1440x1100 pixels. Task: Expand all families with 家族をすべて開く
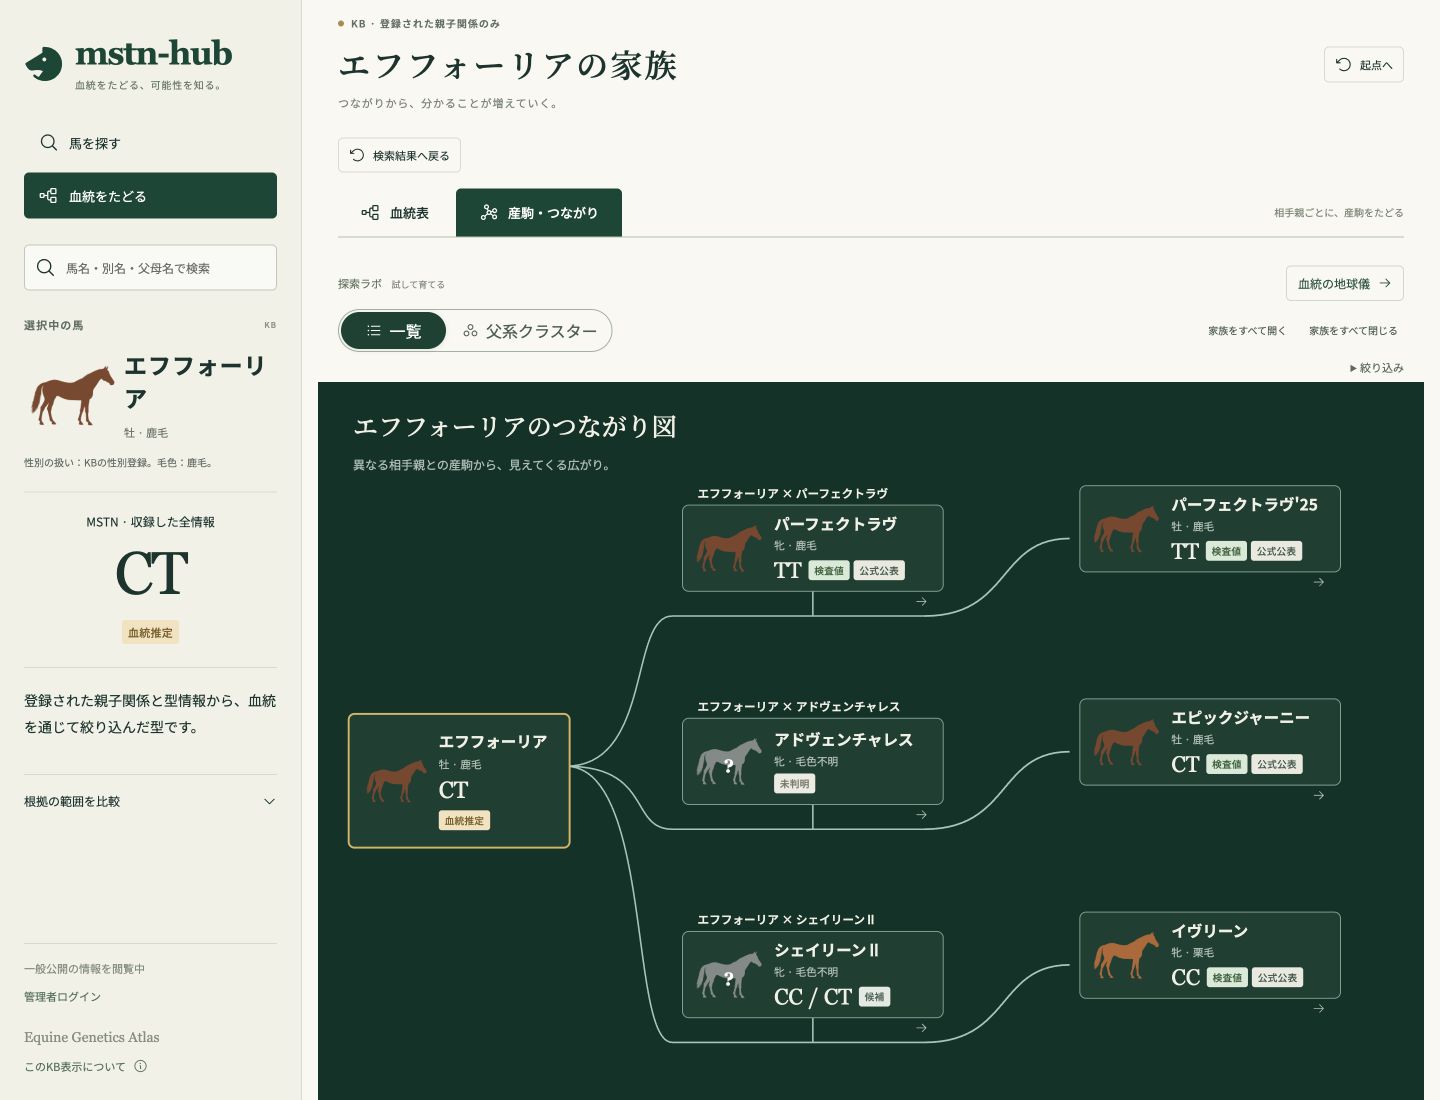(x=1247, y=331)
